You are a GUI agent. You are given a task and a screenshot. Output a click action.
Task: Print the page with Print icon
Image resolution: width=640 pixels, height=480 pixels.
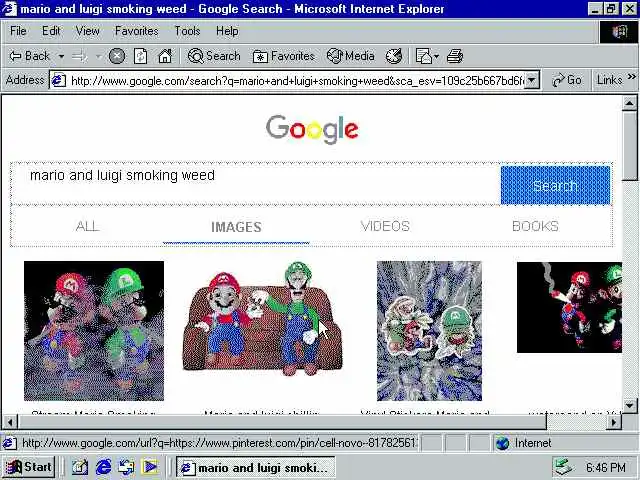click(x=455, y=56)
